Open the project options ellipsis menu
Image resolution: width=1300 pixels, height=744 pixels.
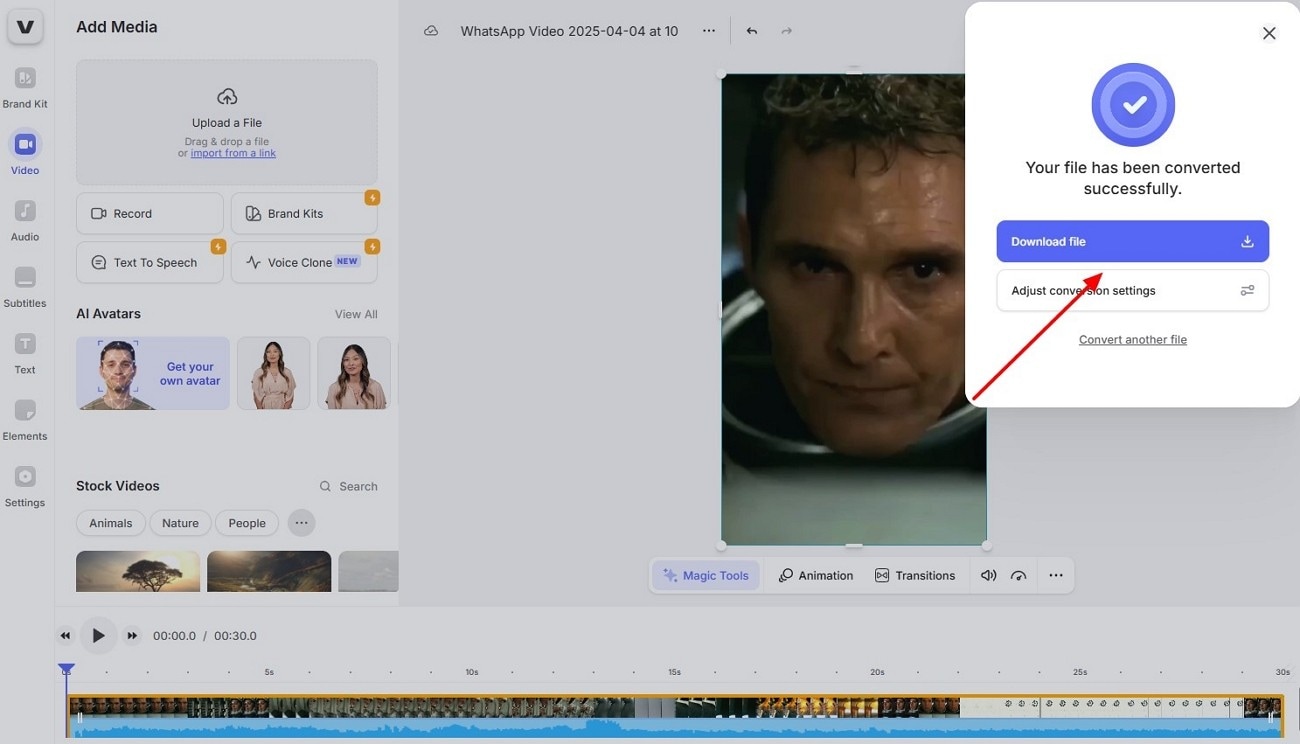(x=709, y=31)
